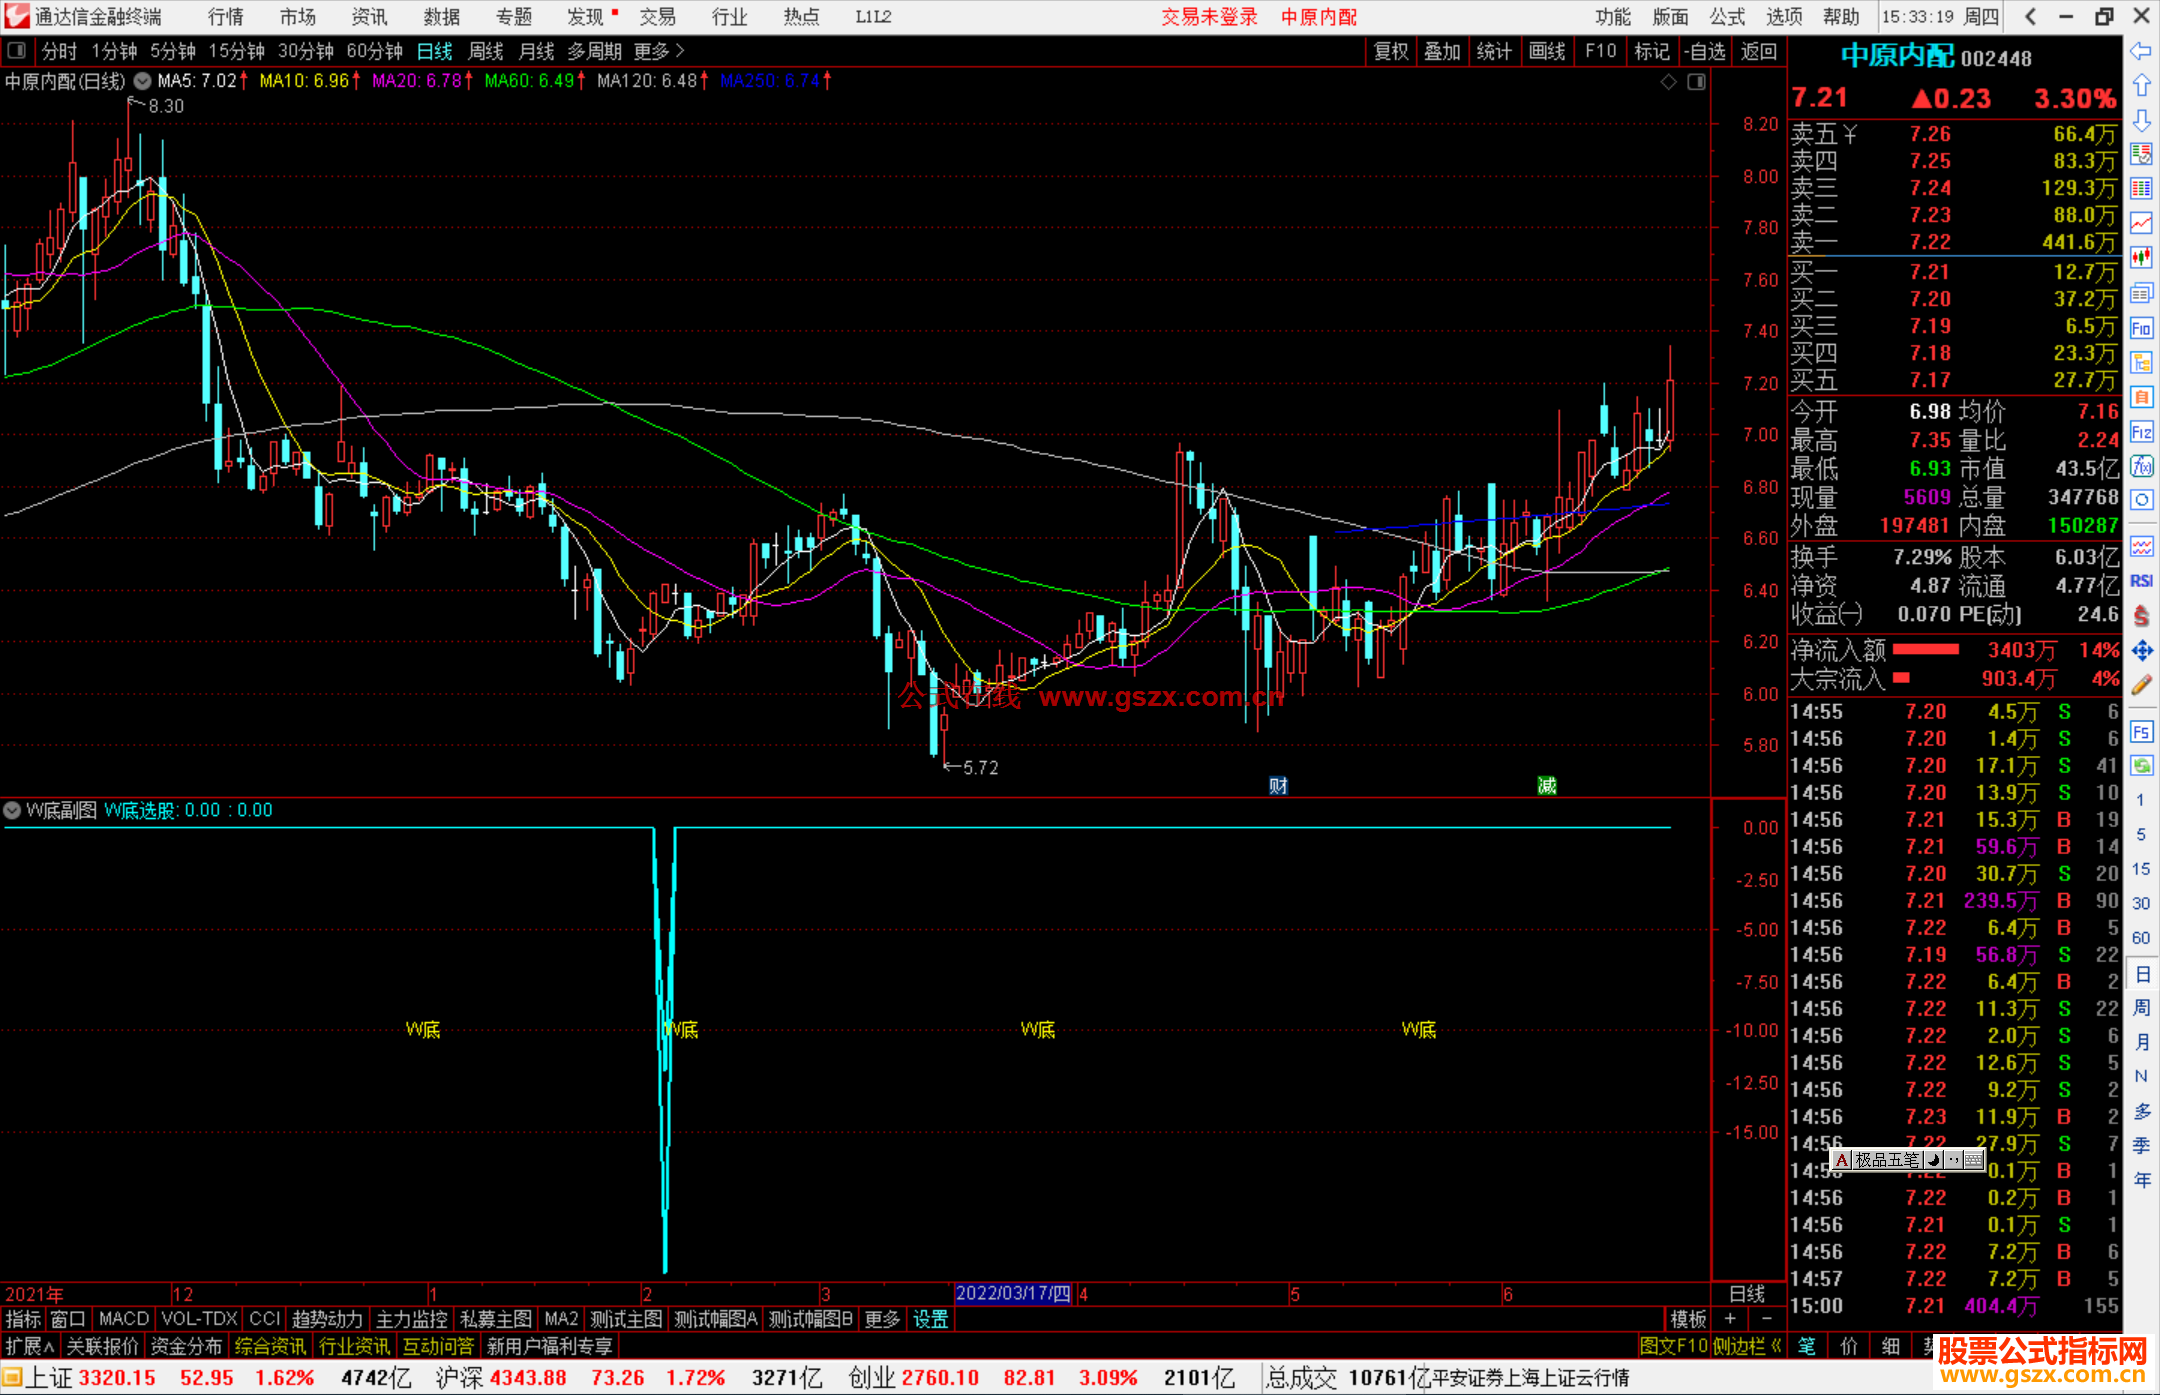Click the back arrow icon in right sidebar
This screenshot has height=1395, width=2160.
2141,51
